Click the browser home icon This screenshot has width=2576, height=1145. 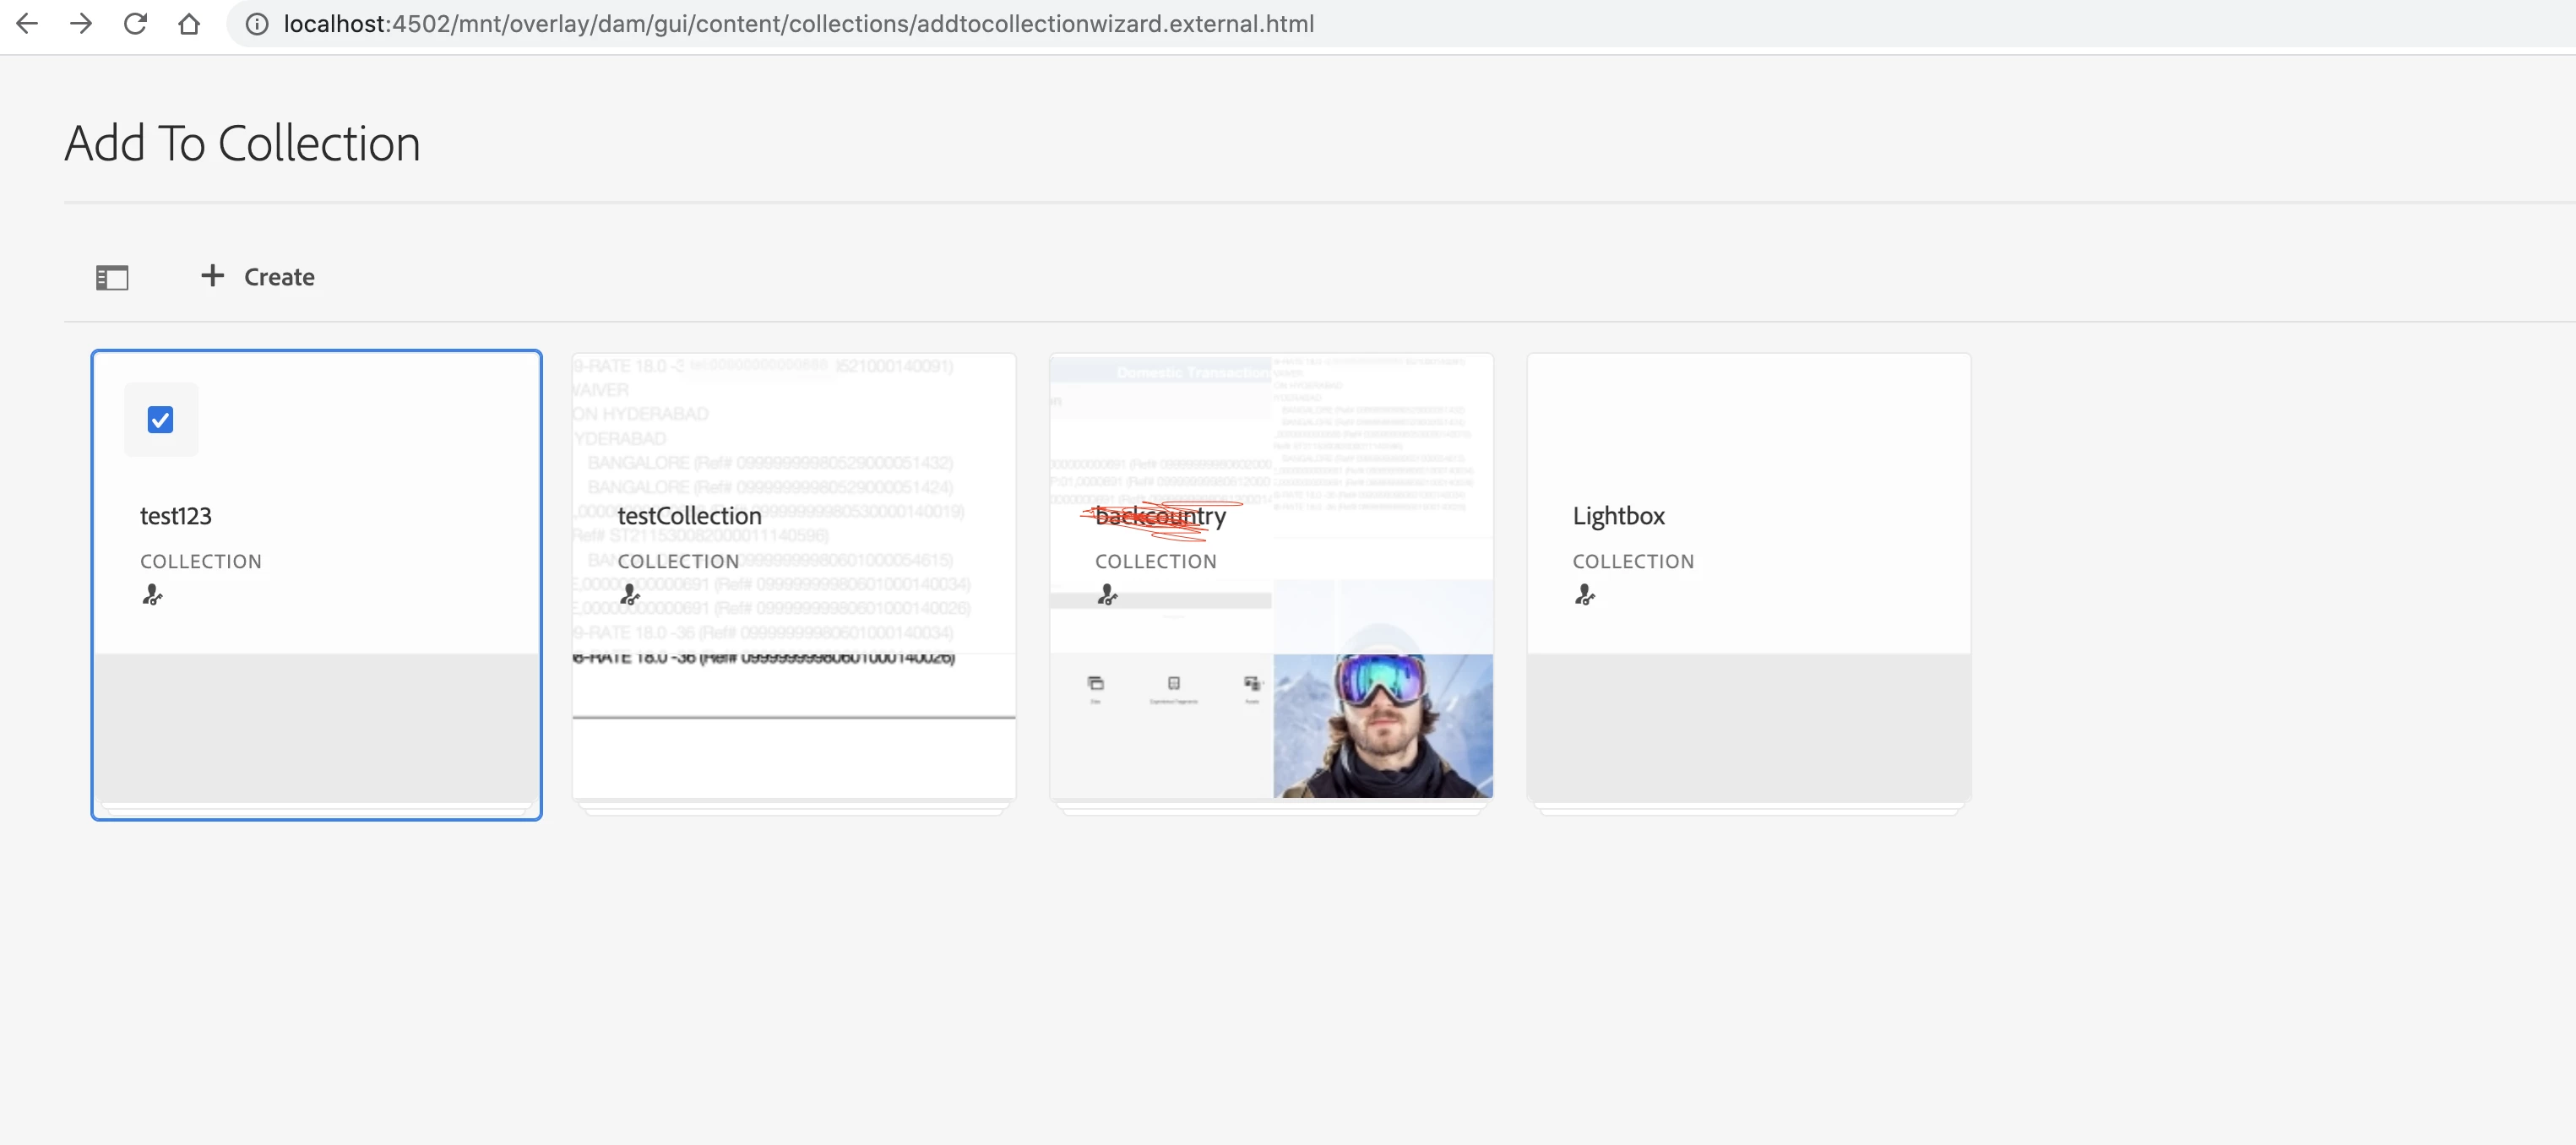click(189, 23)
